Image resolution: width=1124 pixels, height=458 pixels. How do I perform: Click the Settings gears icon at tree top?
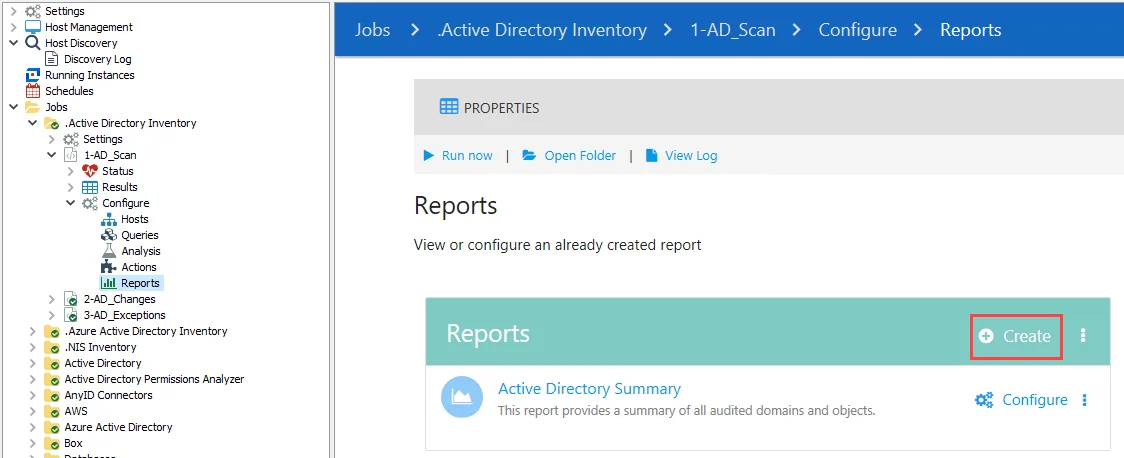[x=33, y=11]
